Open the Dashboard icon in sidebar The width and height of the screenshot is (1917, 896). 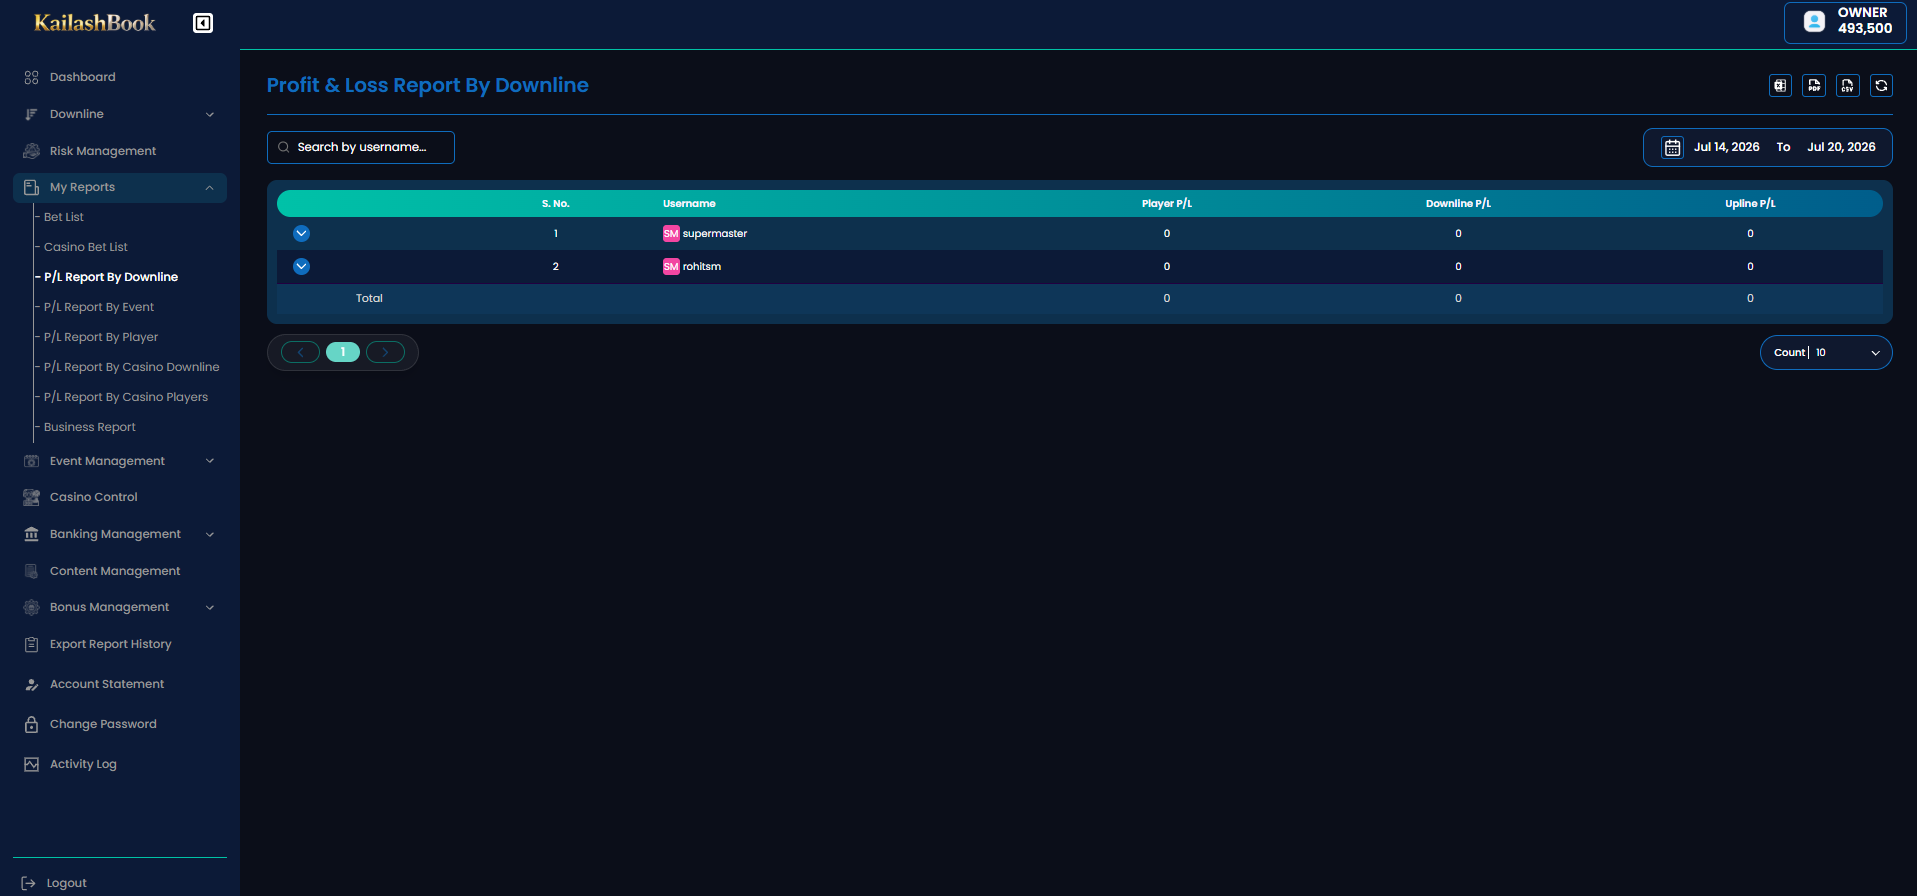(x=31, y=77)
